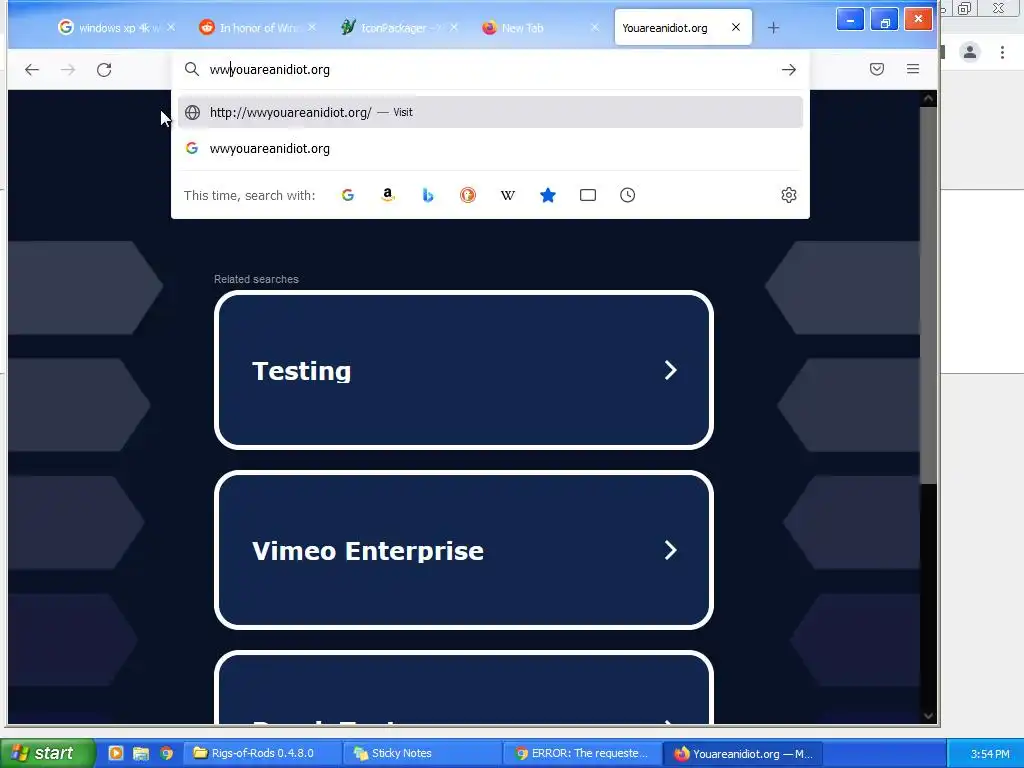Click page scrollbar up arrow

pos(928,99)
